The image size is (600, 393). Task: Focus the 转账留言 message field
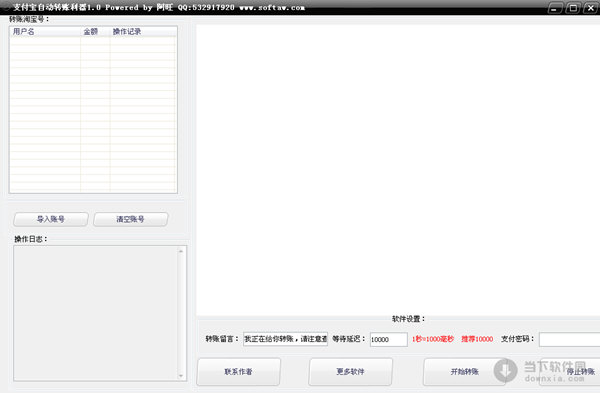point(285,339)
